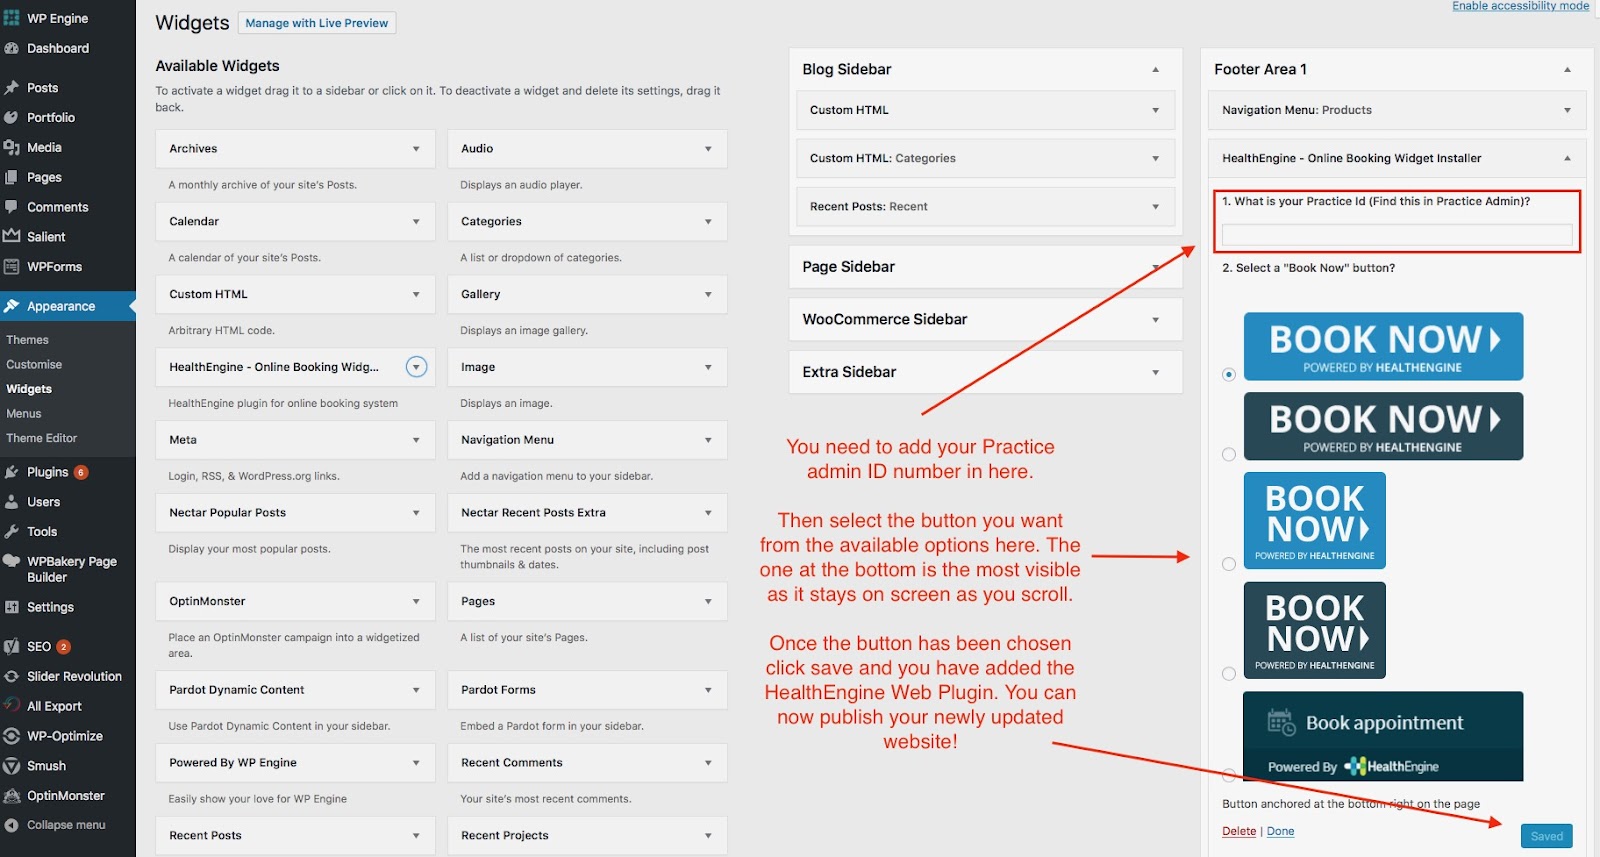Viewport: 1600px width, 857px height.
Task: Open the Categories widget dropdown arrow
Action: coord(708,222)
